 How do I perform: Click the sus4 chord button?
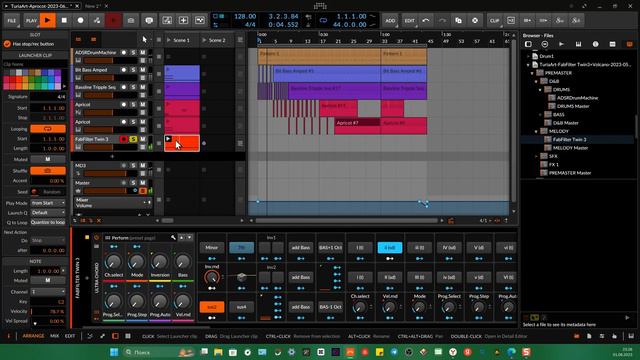click(x=241, y=307)
